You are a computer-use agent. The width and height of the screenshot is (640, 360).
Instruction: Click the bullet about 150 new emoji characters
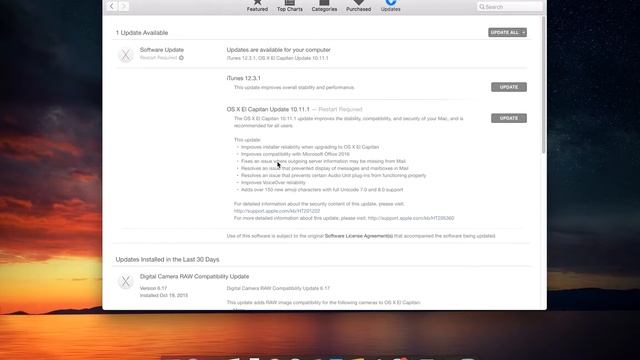pos(322,190)
